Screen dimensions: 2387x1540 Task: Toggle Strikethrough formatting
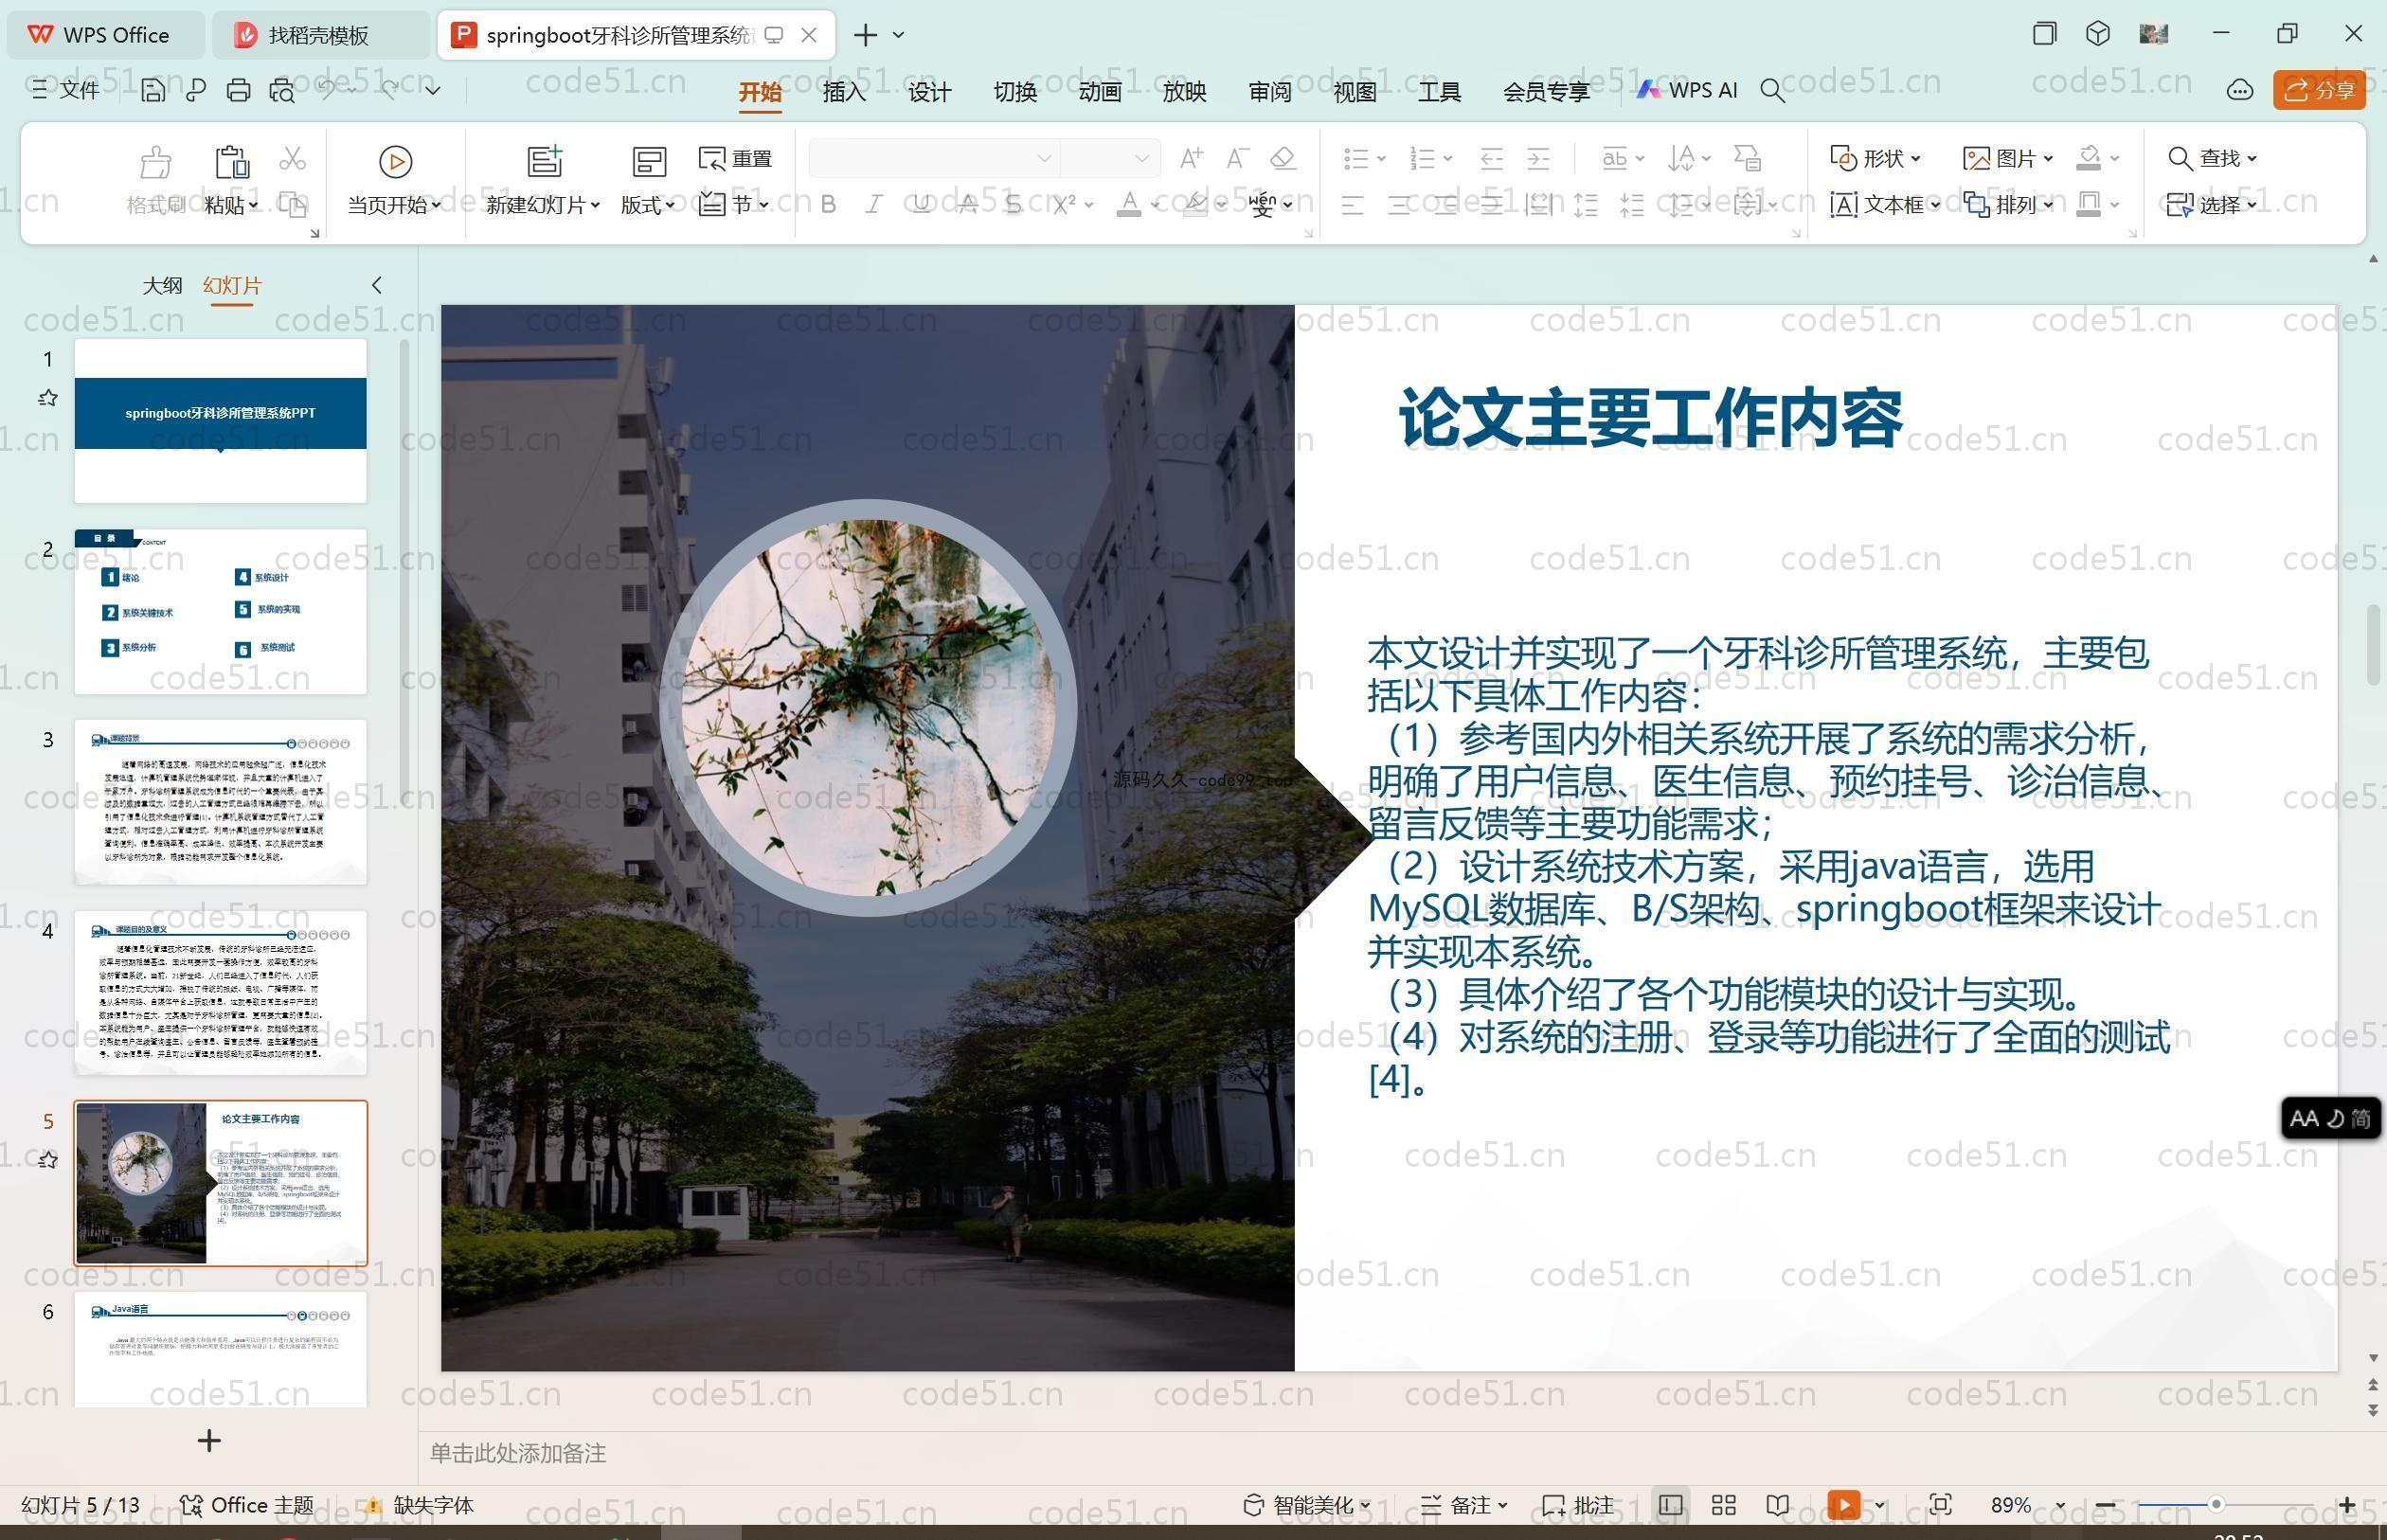coord(967,205)
